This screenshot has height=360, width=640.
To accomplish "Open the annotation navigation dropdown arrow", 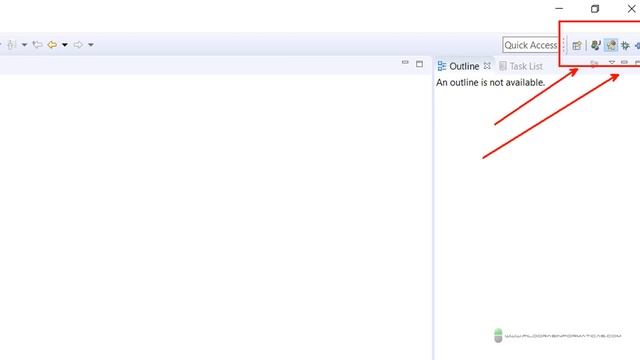I will [x=24, y=44].
